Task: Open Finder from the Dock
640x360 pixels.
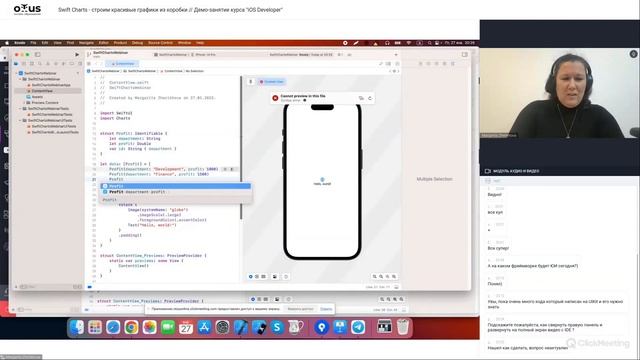Action: (77, 327)
